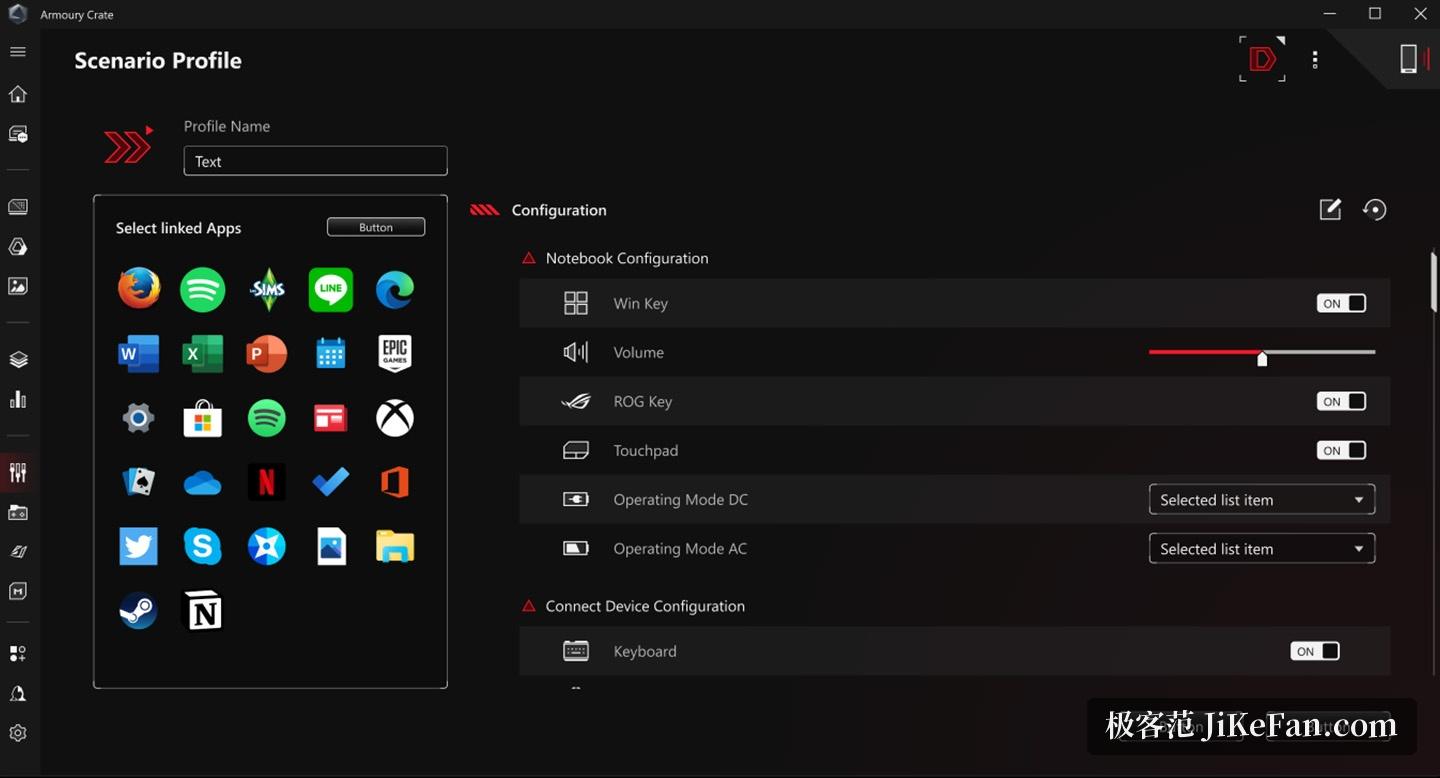The image size is (1440, 778).
Task: Choose the LINE app icon
Action: tap(330, 290)
